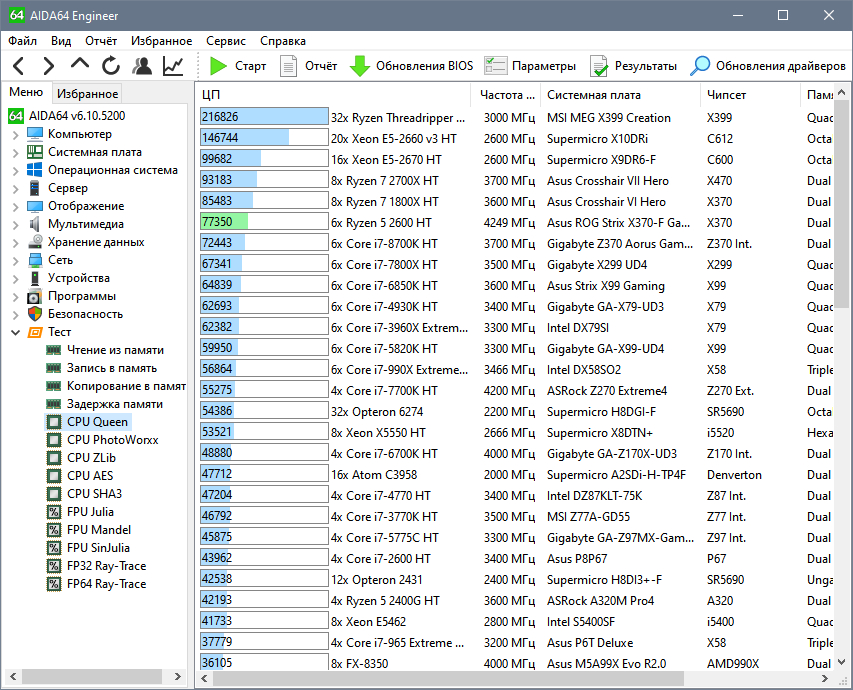This screenshot has height=690, width=853.
Task: Expand Операционная система tree node
Action: coord(16,170)
